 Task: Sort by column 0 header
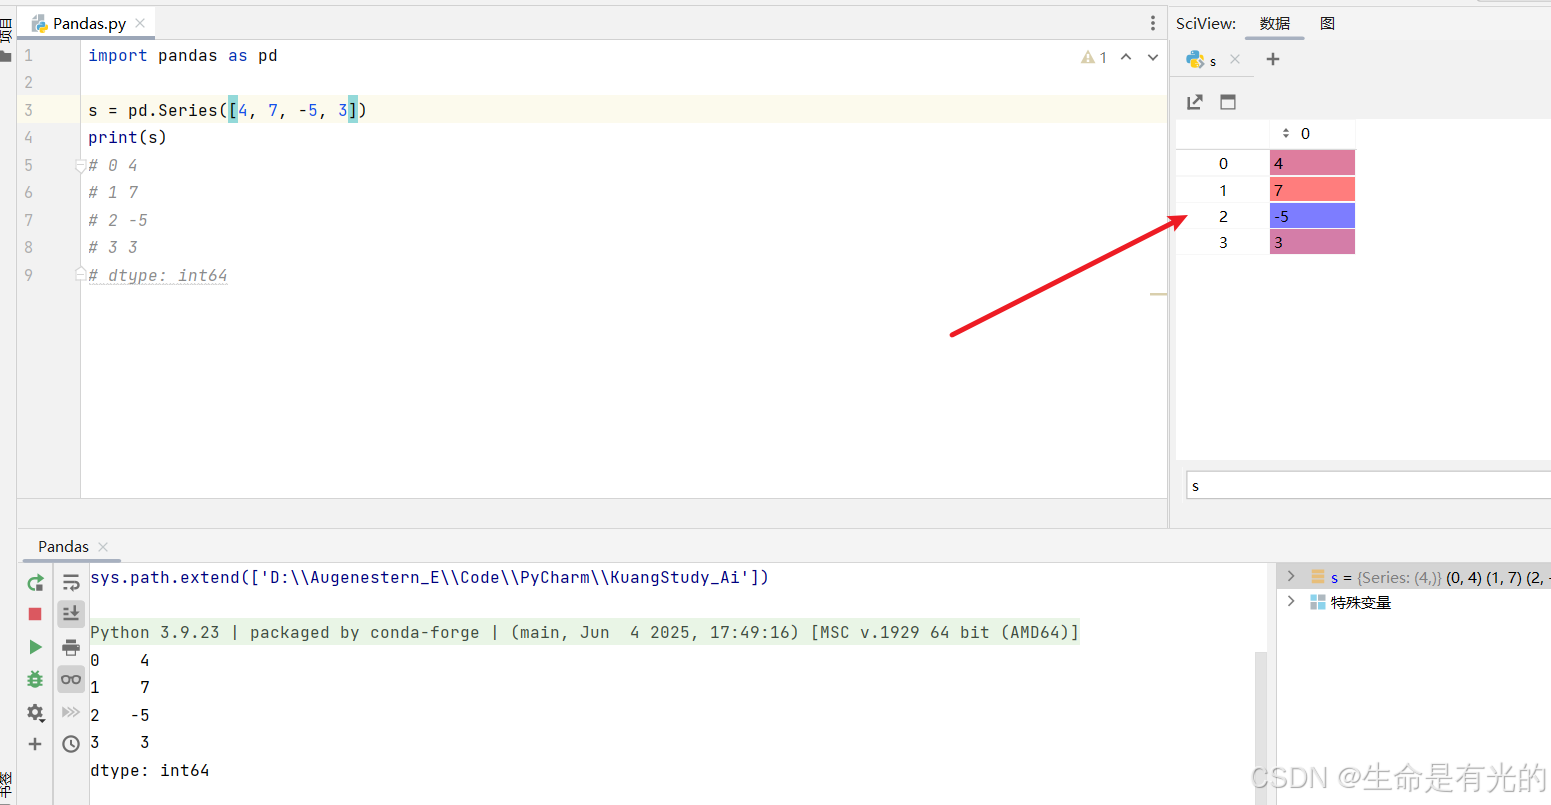pos(1312,134)
